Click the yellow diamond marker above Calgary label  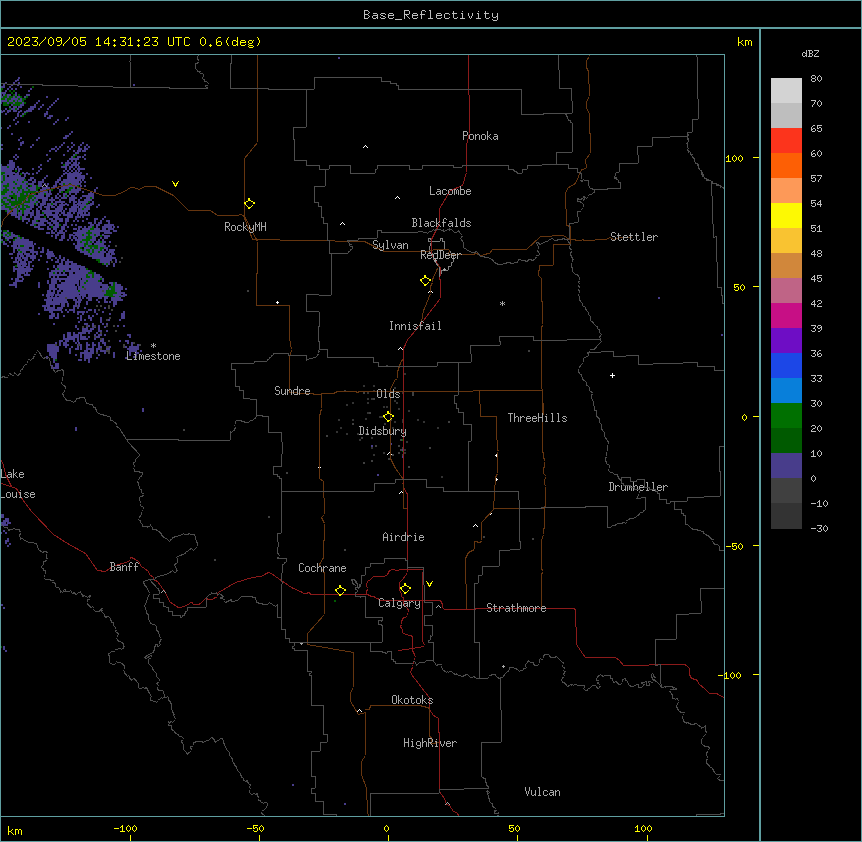pyautogui.click(x=405, y=589)
